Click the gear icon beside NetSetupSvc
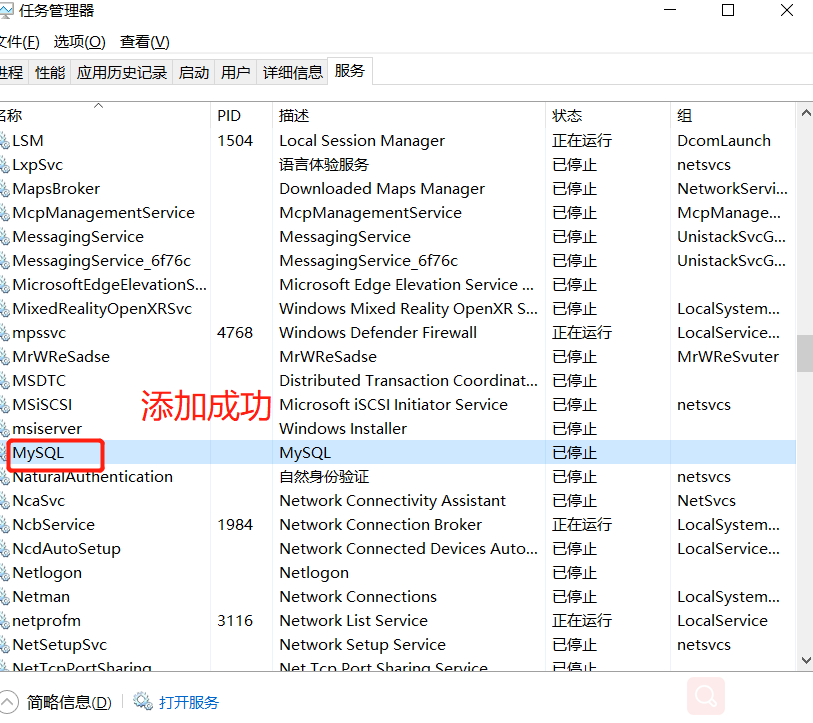 tap(5, 645)
